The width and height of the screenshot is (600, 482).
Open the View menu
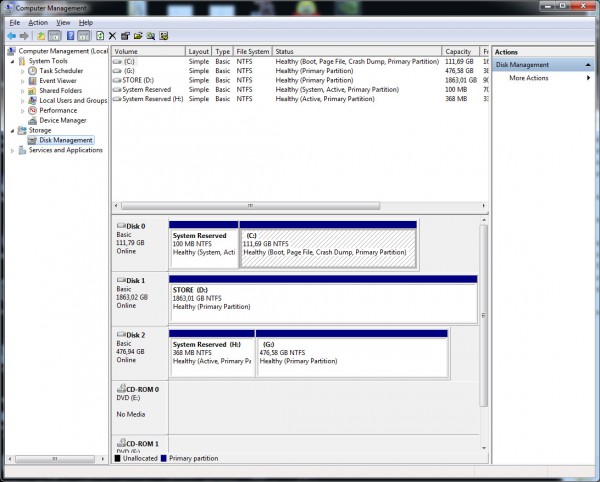(63, 23)
